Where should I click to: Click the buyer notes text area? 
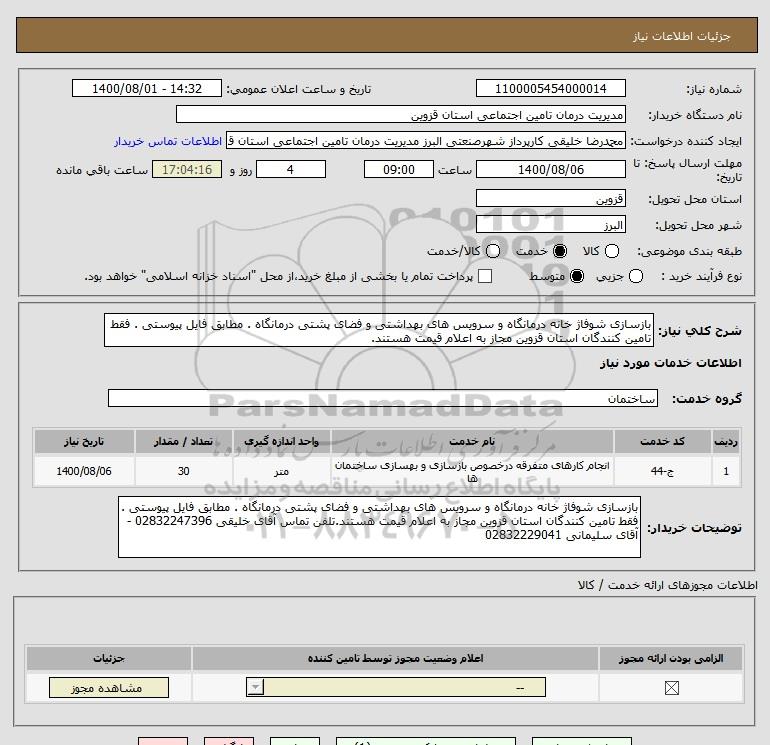pyautogui.click(x=379, y=527)
